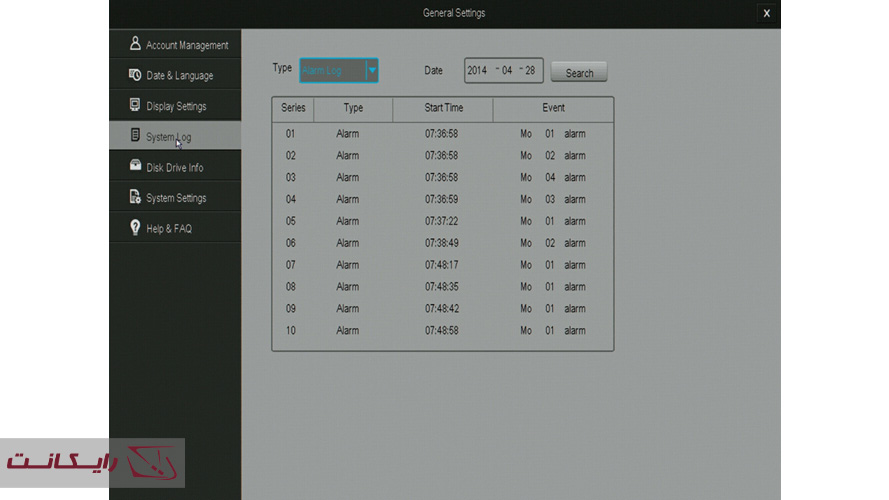The height and width of the screenshot is (500, 889).
Task: Select log row 10 at 07:48:58
Action: coord(441,331)
